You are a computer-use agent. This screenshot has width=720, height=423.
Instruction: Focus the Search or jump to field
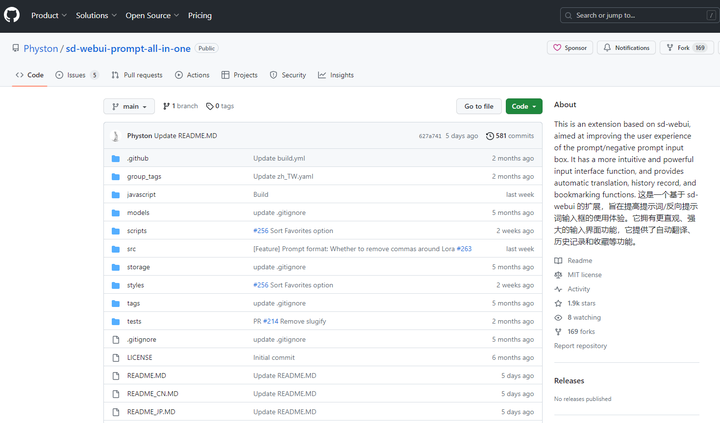tap(639, 15)
